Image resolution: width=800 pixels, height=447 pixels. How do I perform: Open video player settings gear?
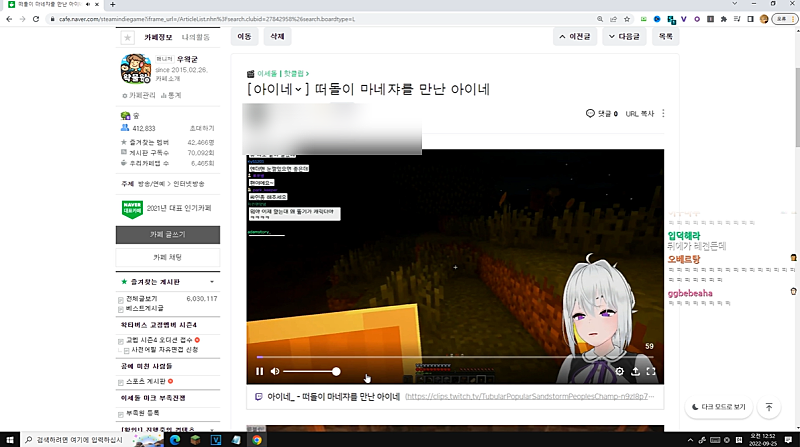619,371
